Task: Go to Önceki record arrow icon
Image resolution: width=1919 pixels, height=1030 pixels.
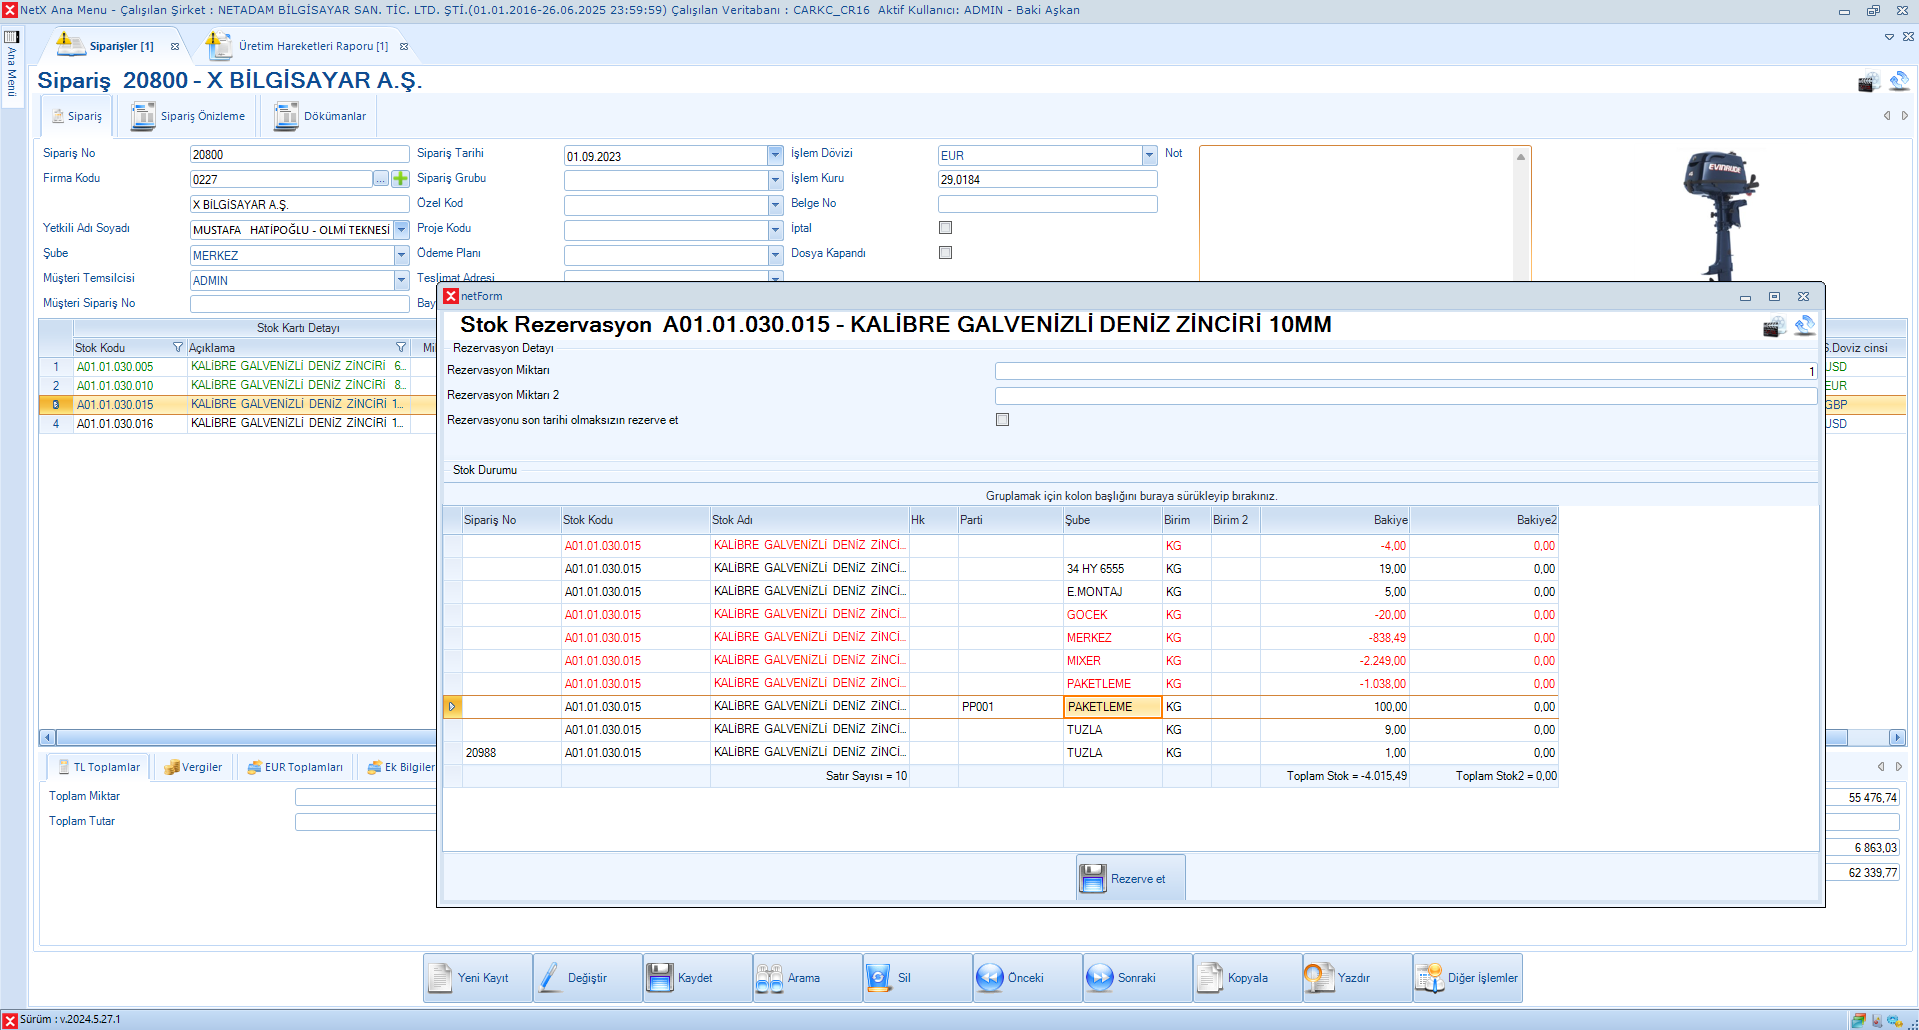Action: (989, 978)
